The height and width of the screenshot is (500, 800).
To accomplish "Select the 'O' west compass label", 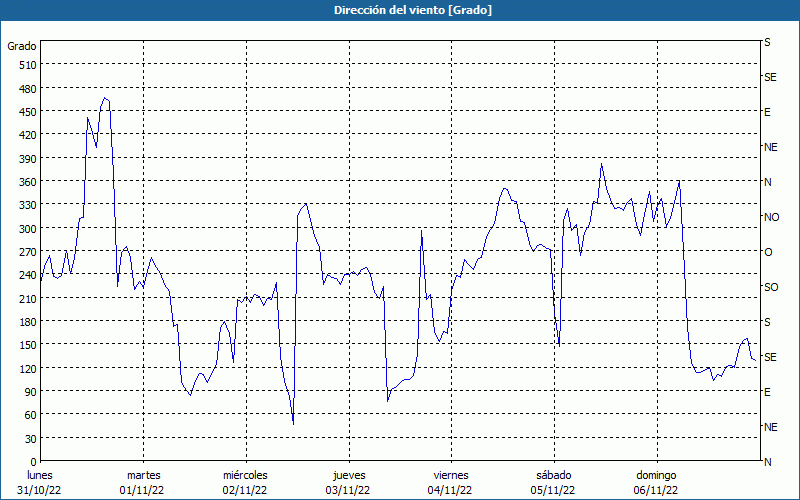I will click(768, 252).
